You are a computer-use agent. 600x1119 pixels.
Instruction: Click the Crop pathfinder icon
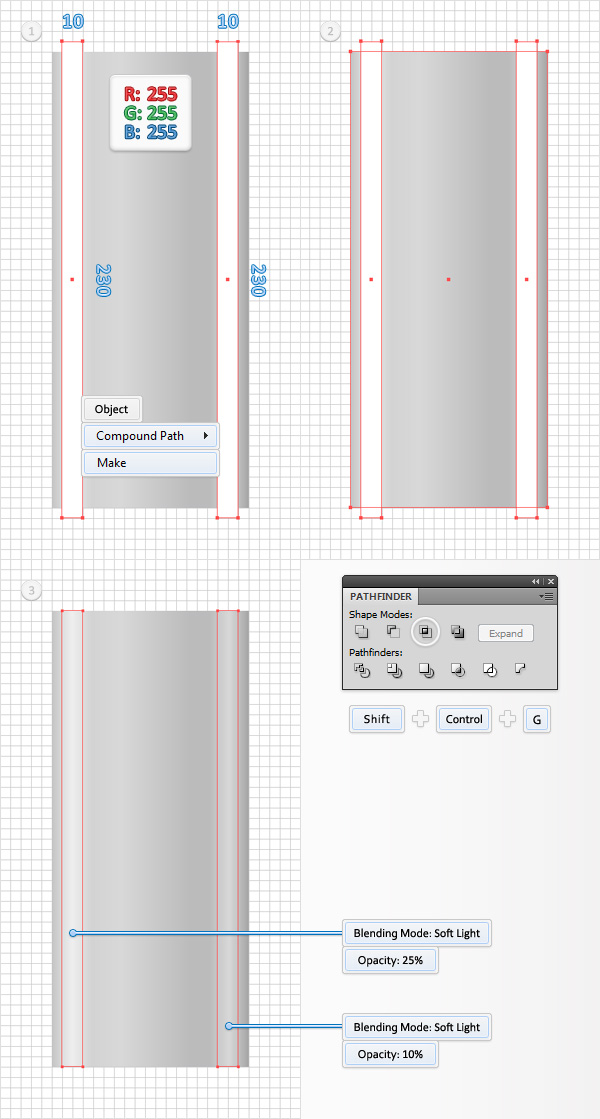click(457, 670)
